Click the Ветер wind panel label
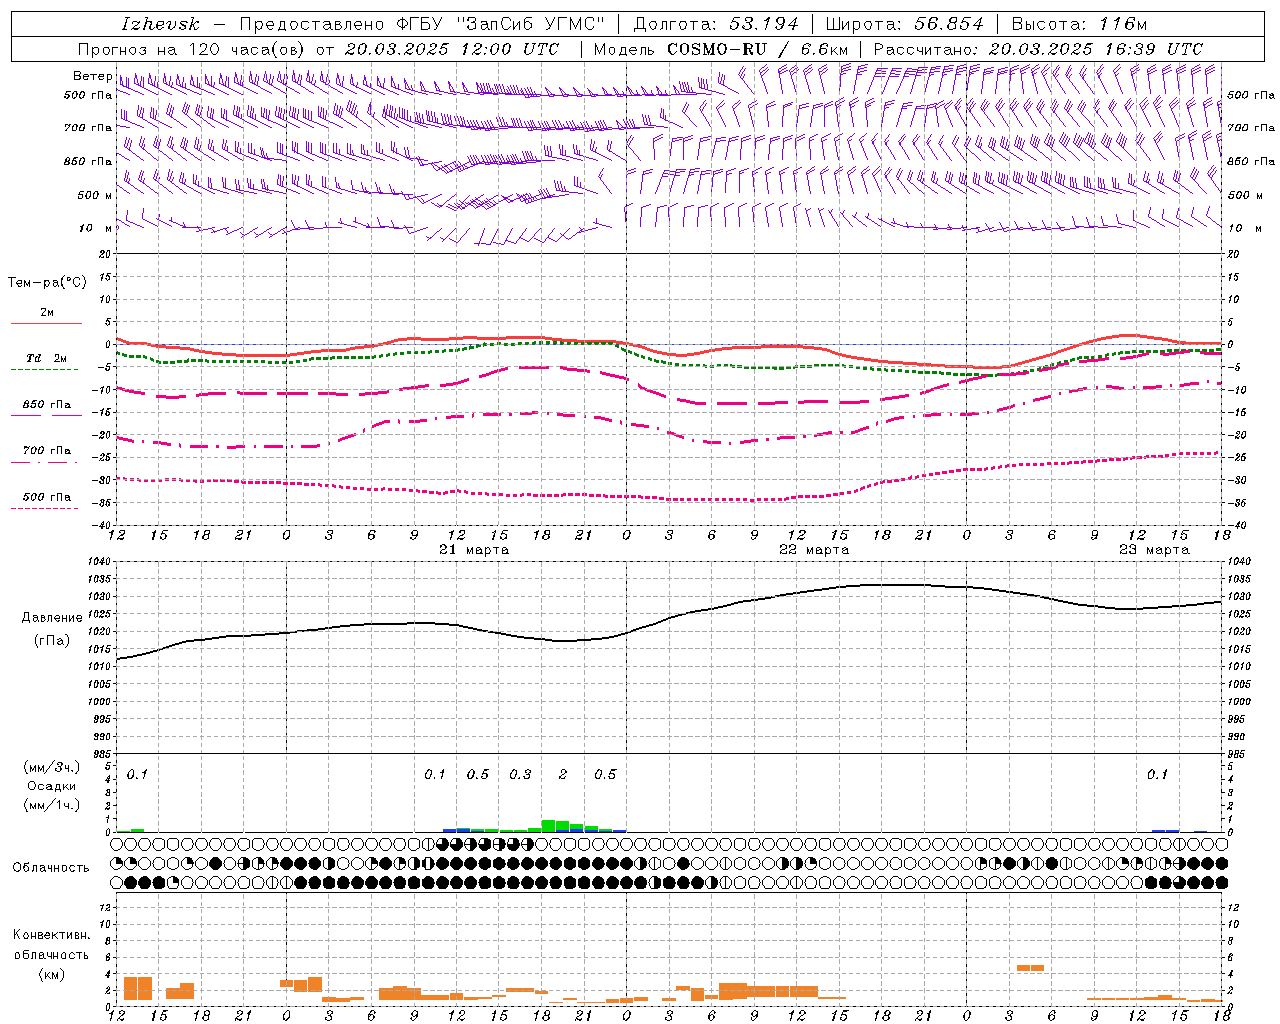Image resolution: width=1280 pixels, height=1024 pixels. [92, 76]
